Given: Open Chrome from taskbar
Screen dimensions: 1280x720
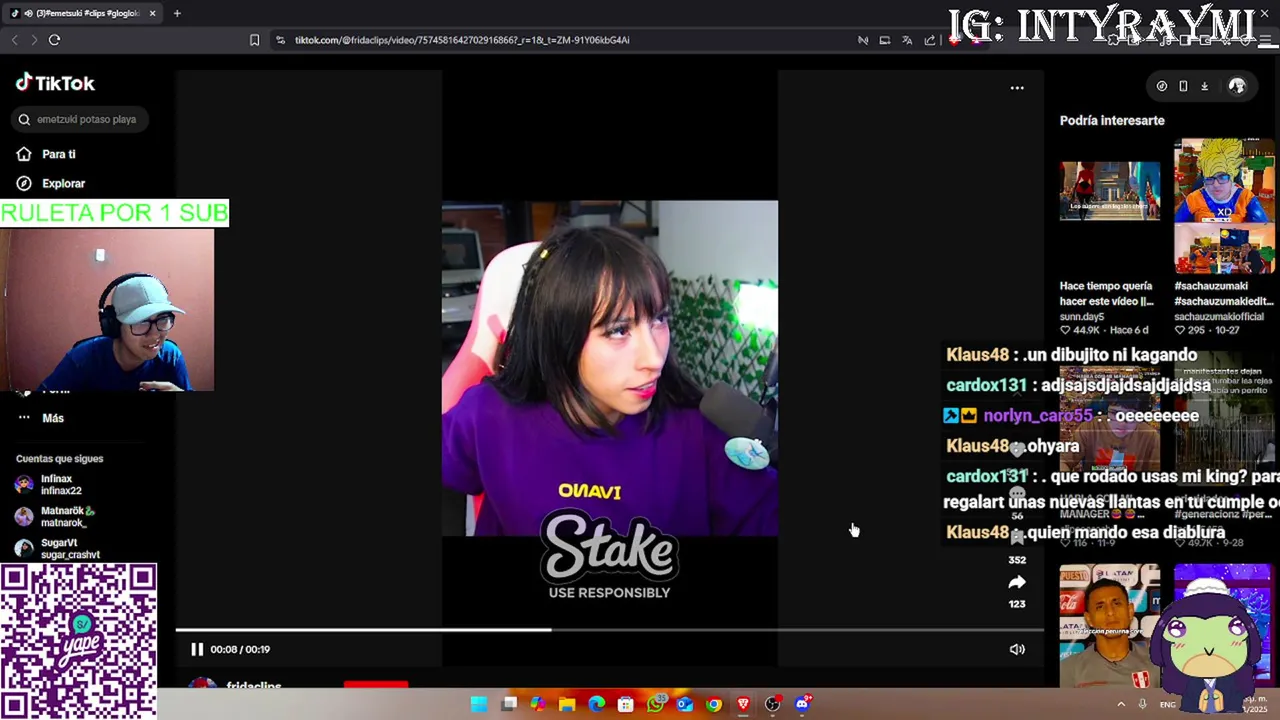Looking at the screenshot, I should tap(713, 704).
